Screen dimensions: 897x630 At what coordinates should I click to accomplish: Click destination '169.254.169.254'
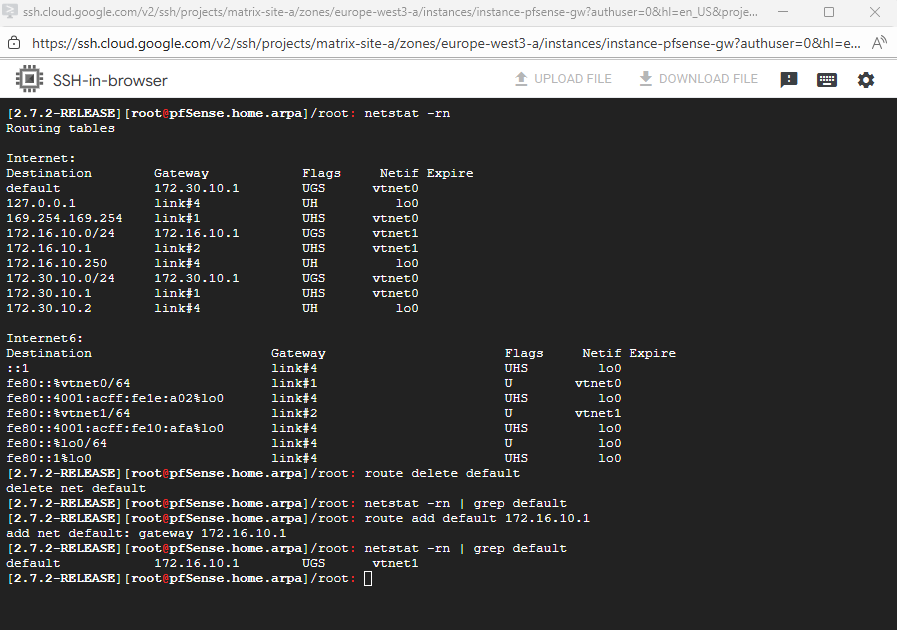(64, 218)
